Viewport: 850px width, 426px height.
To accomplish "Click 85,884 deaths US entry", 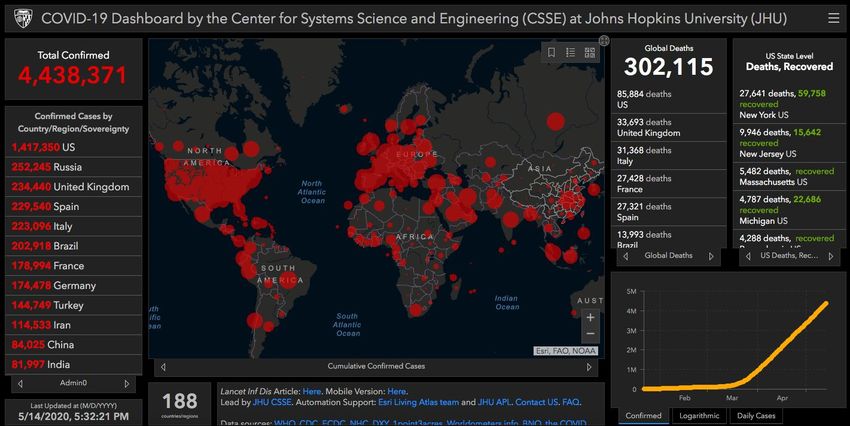I will tap(669, 99).
